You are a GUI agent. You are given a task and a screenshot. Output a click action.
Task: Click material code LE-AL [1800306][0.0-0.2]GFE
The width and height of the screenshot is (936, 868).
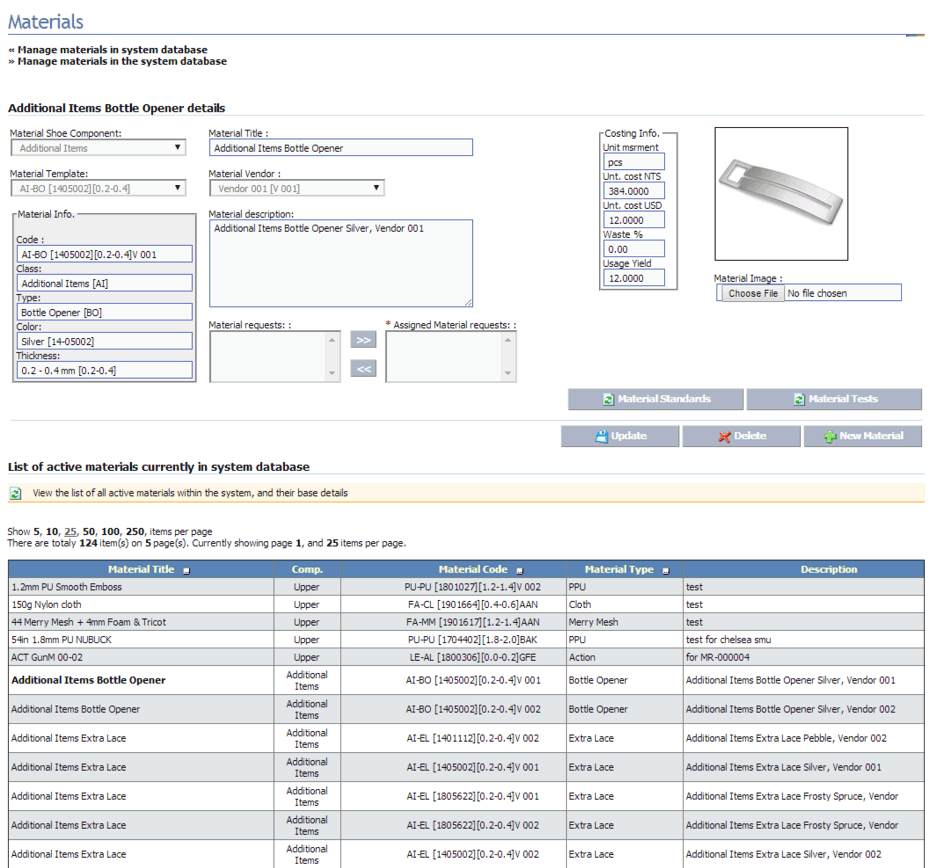pos(473,657)
